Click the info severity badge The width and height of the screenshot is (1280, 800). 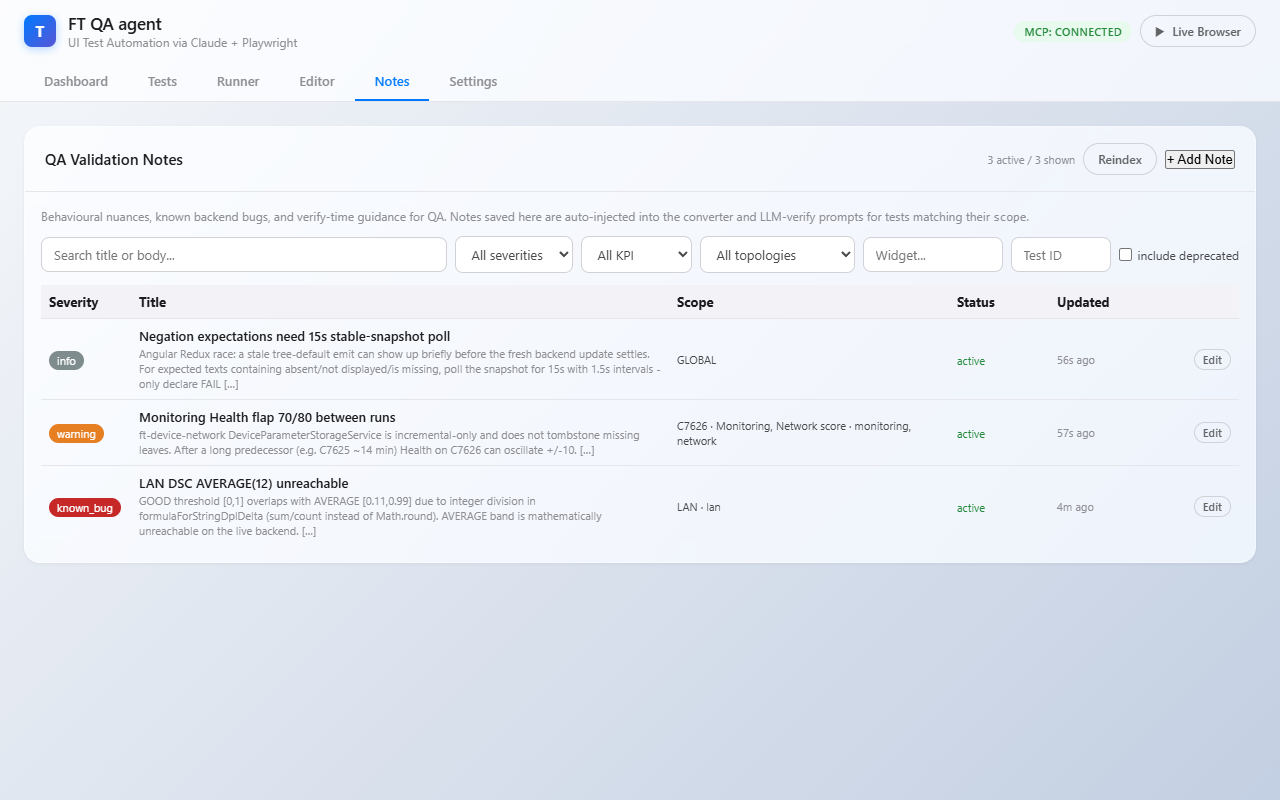point(66,360)
